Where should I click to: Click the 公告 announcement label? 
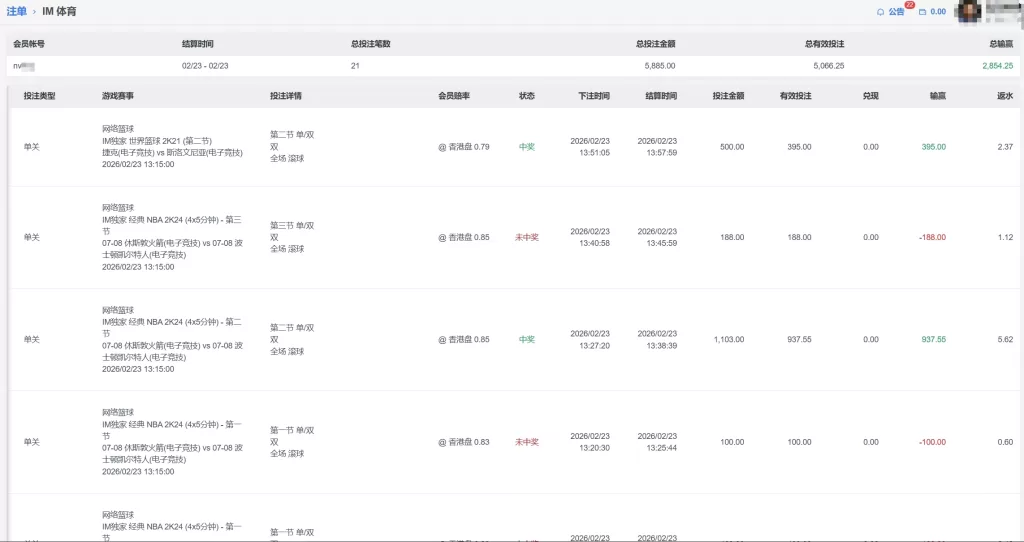tap(896, 12)
